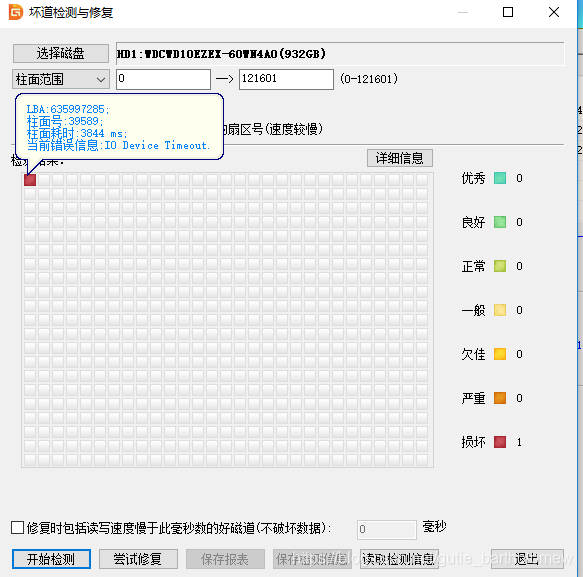Viewport: 583px width, 577px height.
Task: Click the 正常 yellow-green legend swatch
Action: [x=500, y=266]
